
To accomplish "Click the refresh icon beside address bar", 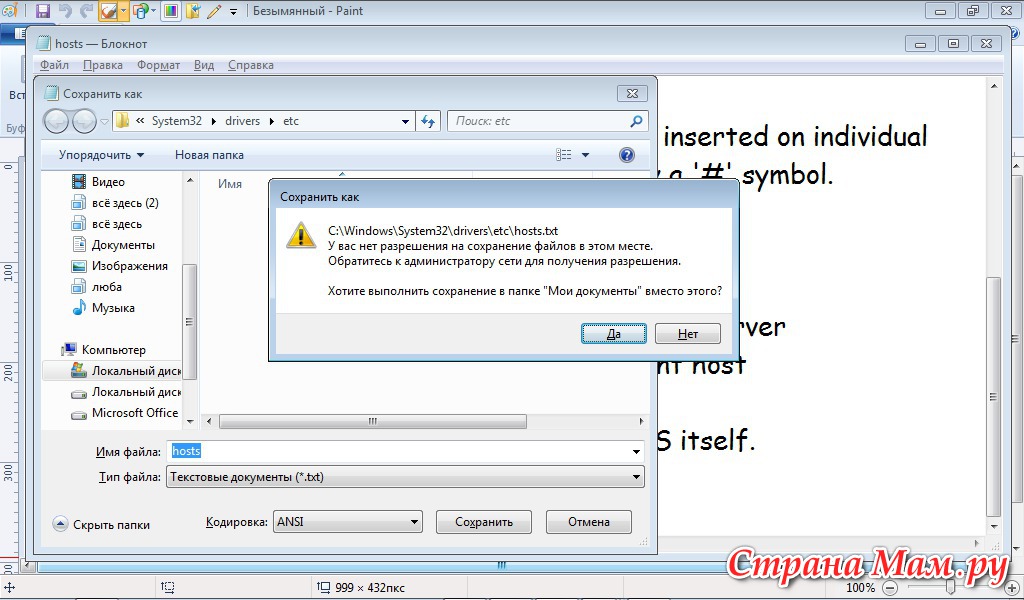I will 428,121.
